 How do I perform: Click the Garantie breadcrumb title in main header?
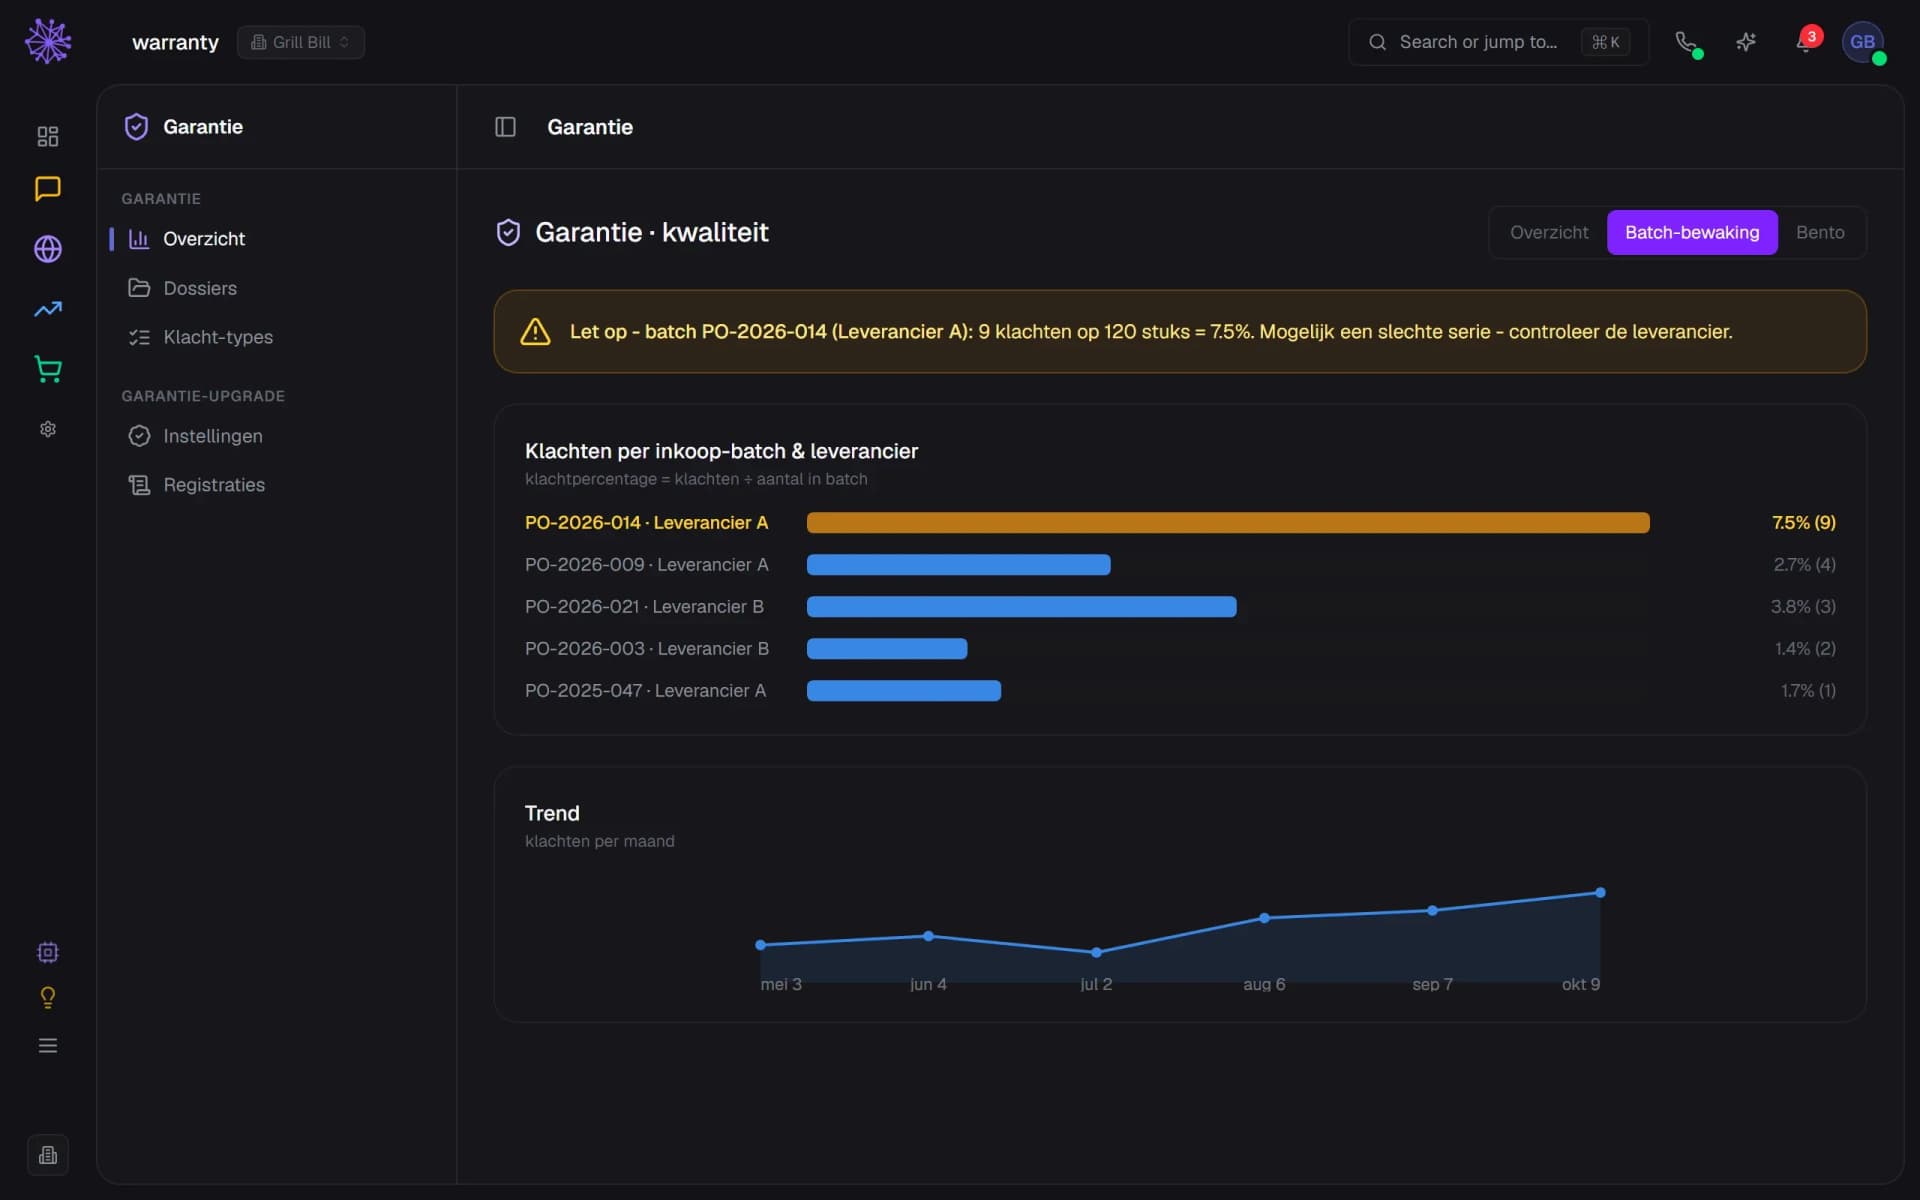pos(590,127)
